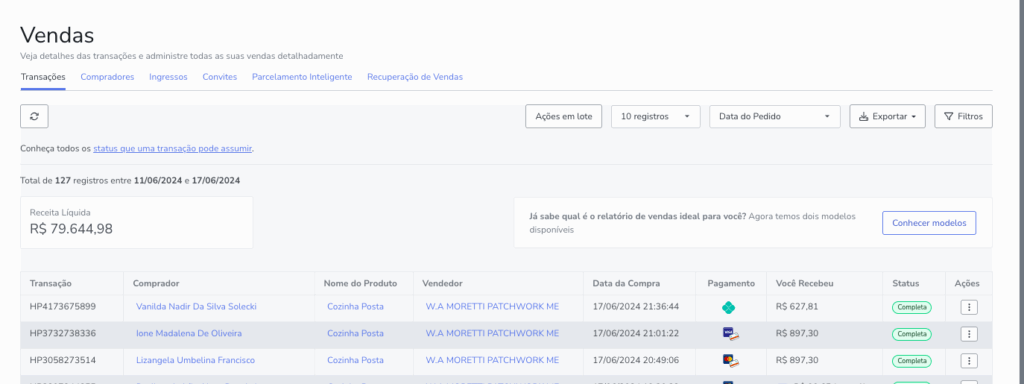Screen dimensions: 1024x384
Task: Switch to the Ingressos tab
Action: coord(168,77)
